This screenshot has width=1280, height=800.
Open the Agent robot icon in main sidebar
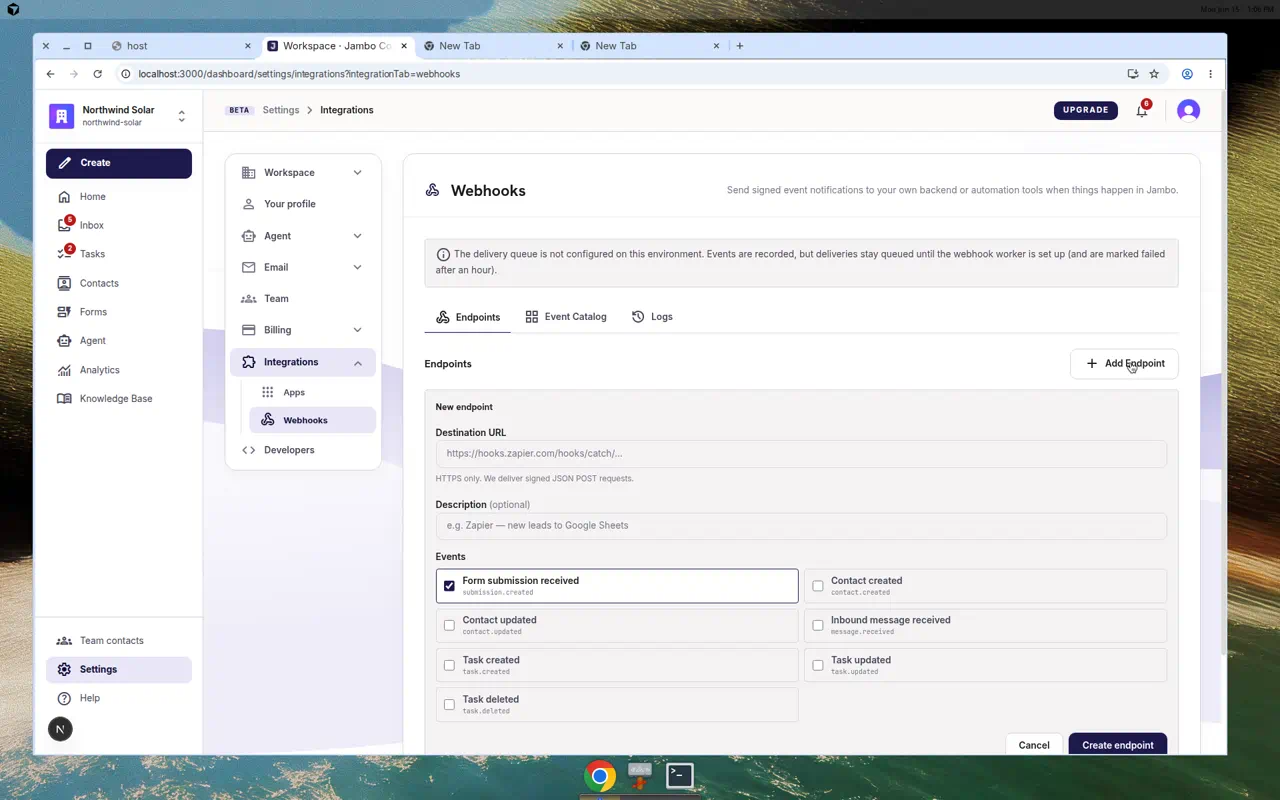(64, 341)
